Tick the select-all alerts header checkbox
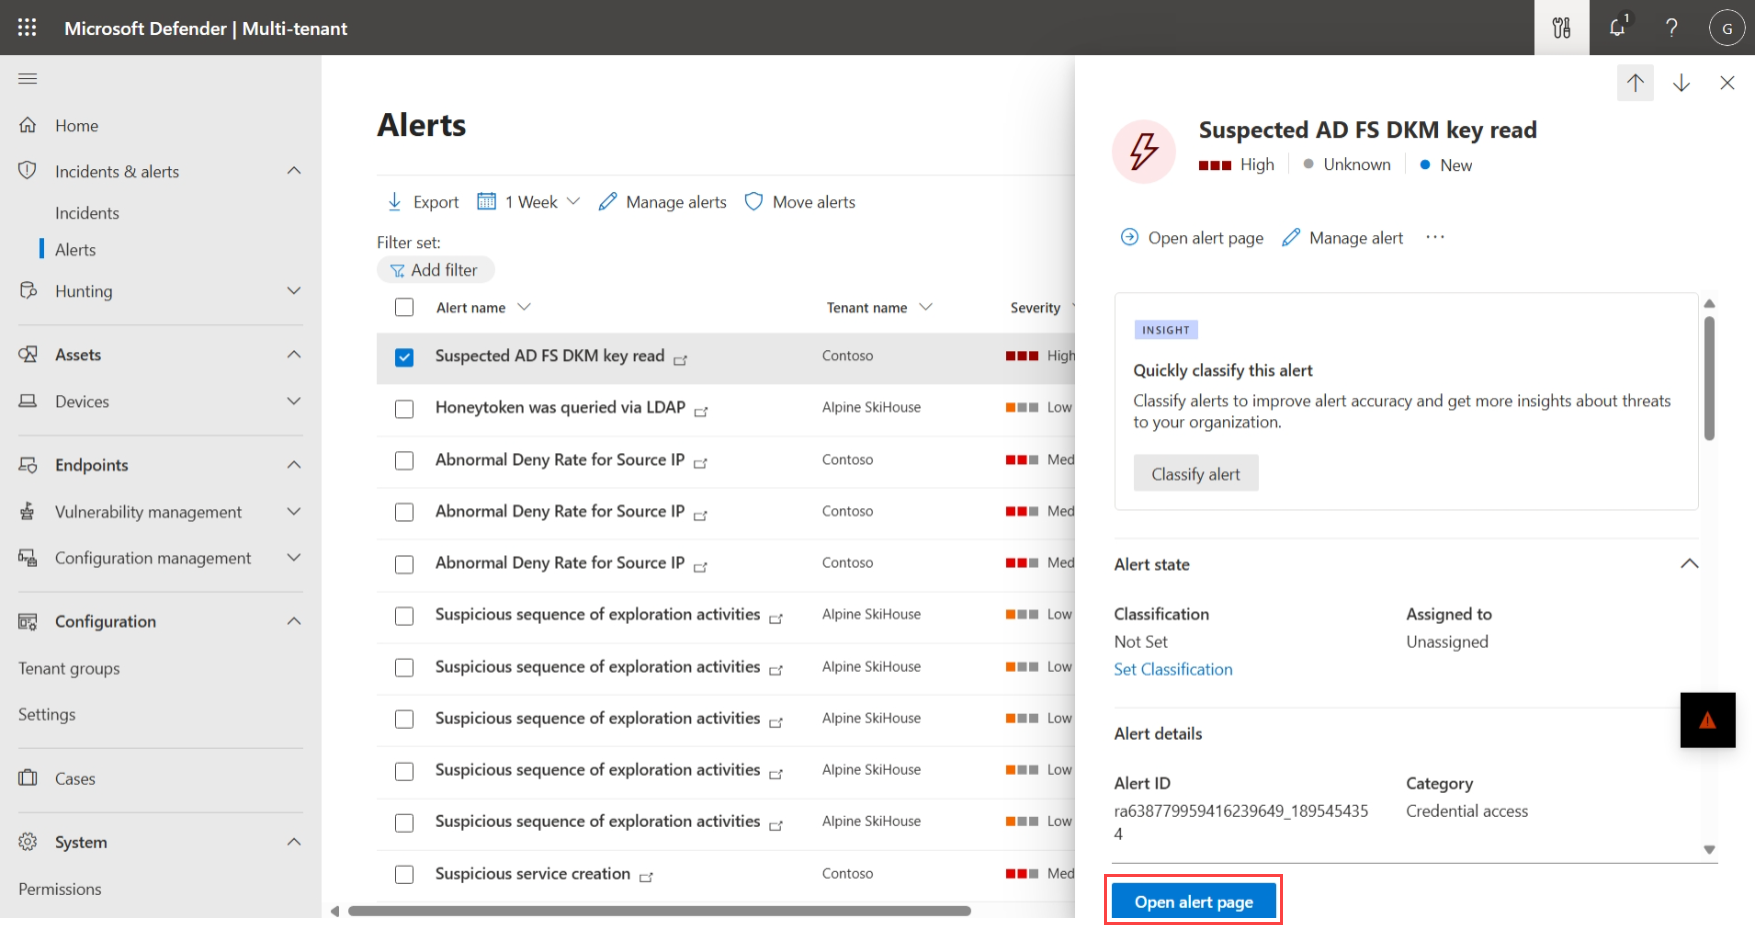This screenshot has height=925, width=1755. pos(404,307)
